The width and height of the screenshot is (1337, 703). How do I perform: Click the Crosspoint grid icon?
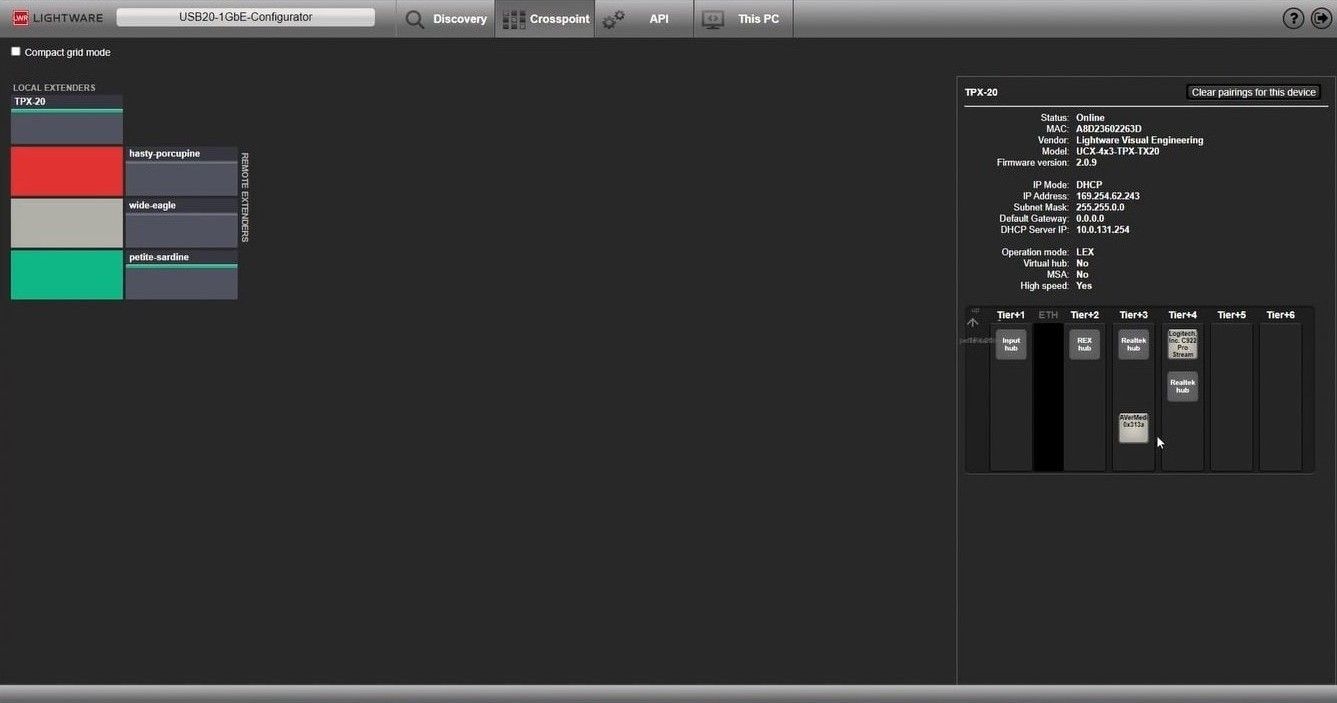[514, 19]
